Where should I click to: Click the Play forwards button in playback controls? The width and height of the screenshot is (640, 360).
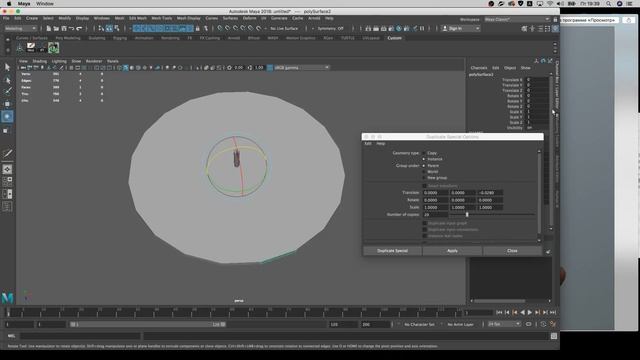[x=530, y=312]
